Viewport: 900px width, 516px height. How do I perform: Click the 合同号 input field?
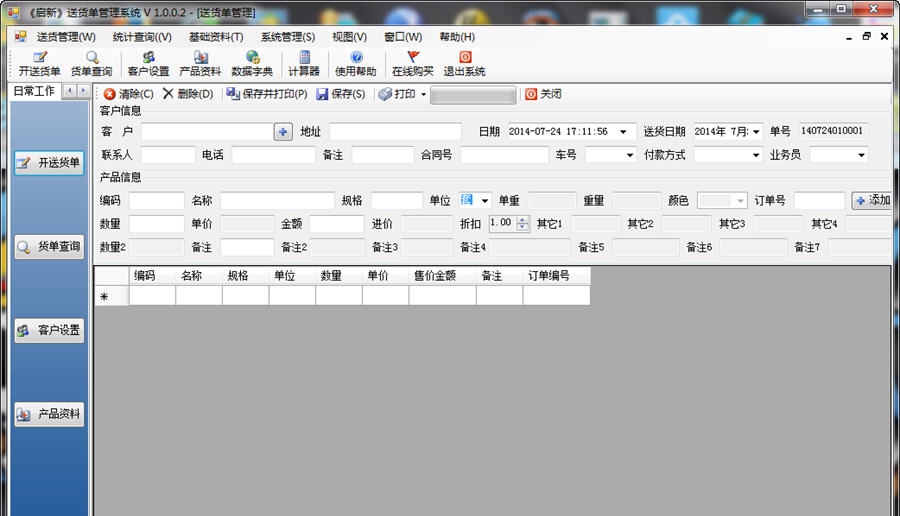click(x=505, y=155)
